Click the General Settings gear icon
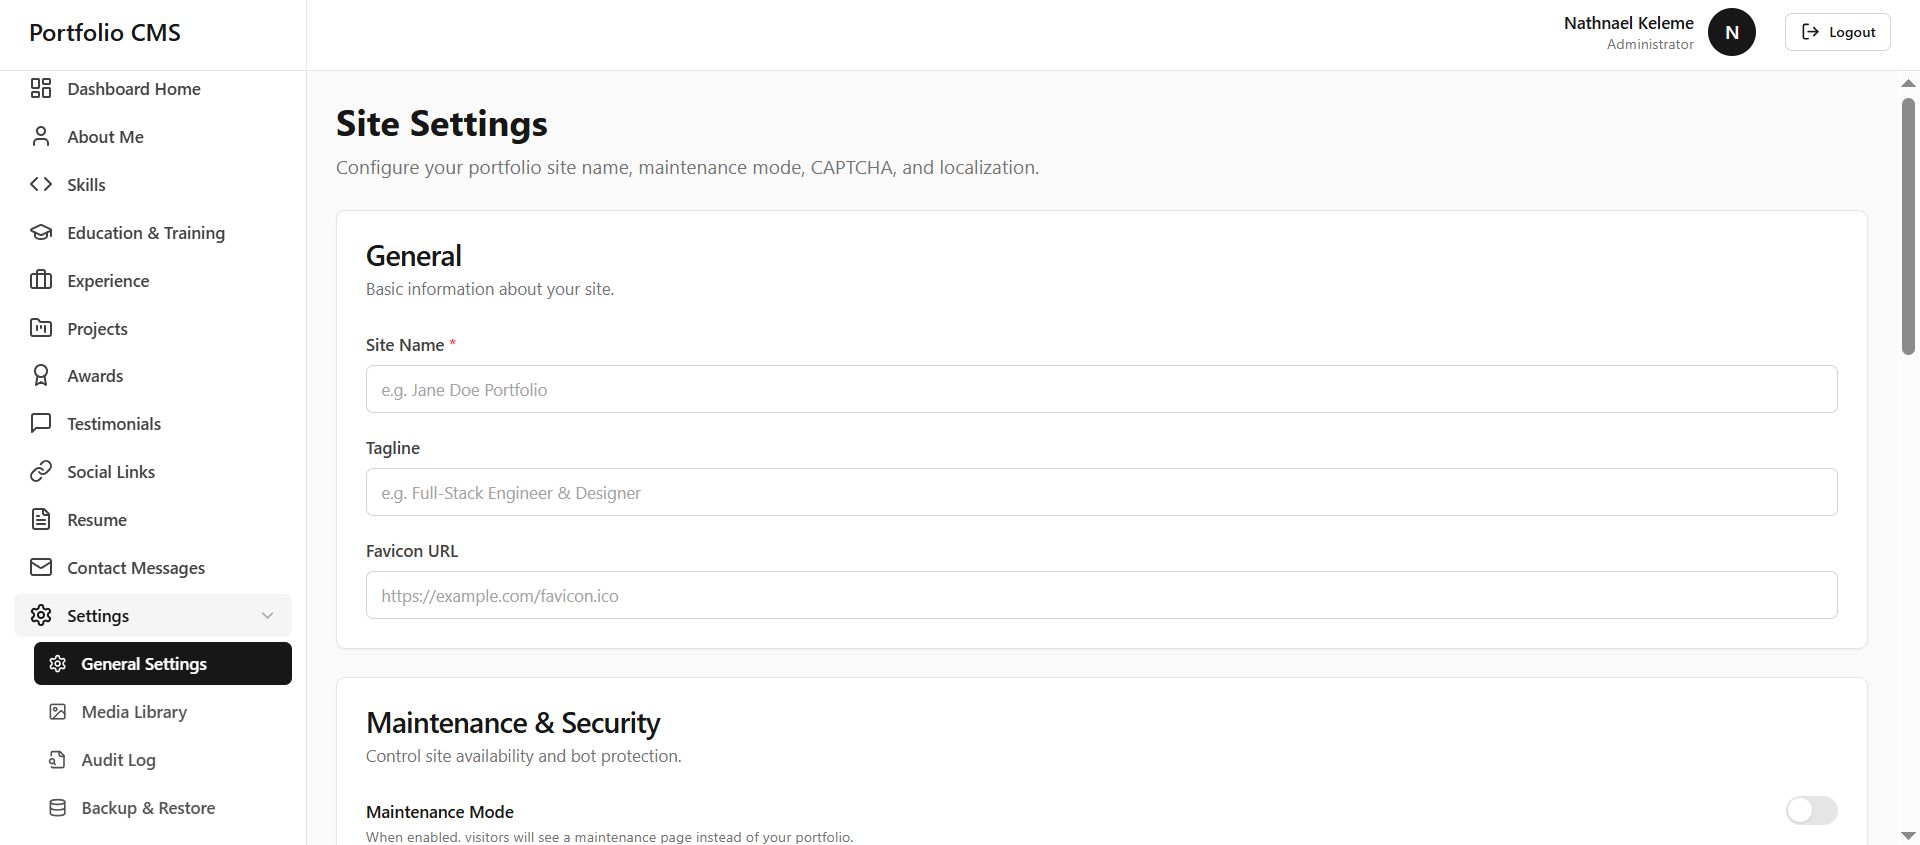This screenshot has height=845, width=1920. [x=58, y=664]
